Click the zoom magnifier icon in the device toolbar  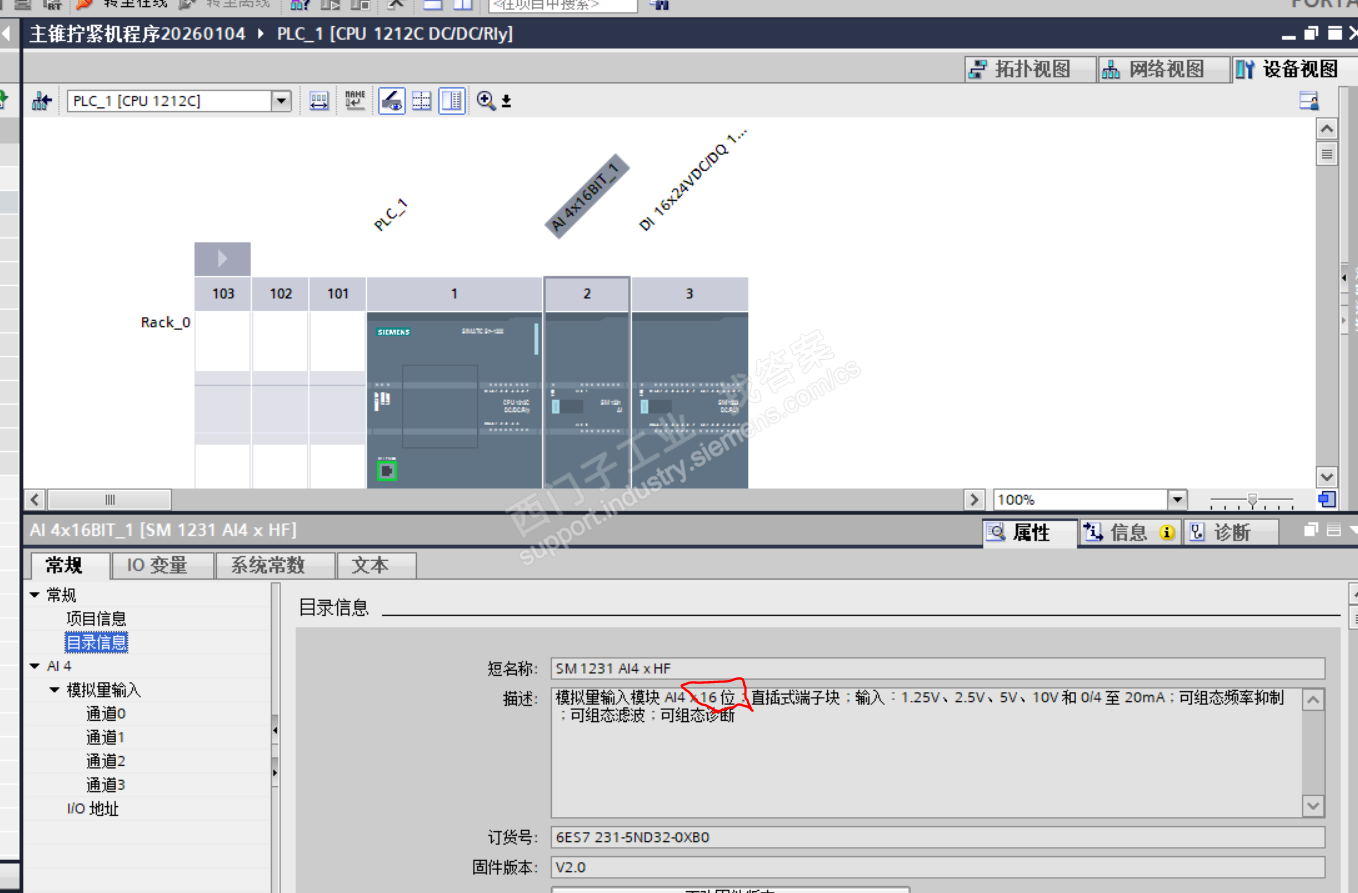486,100
